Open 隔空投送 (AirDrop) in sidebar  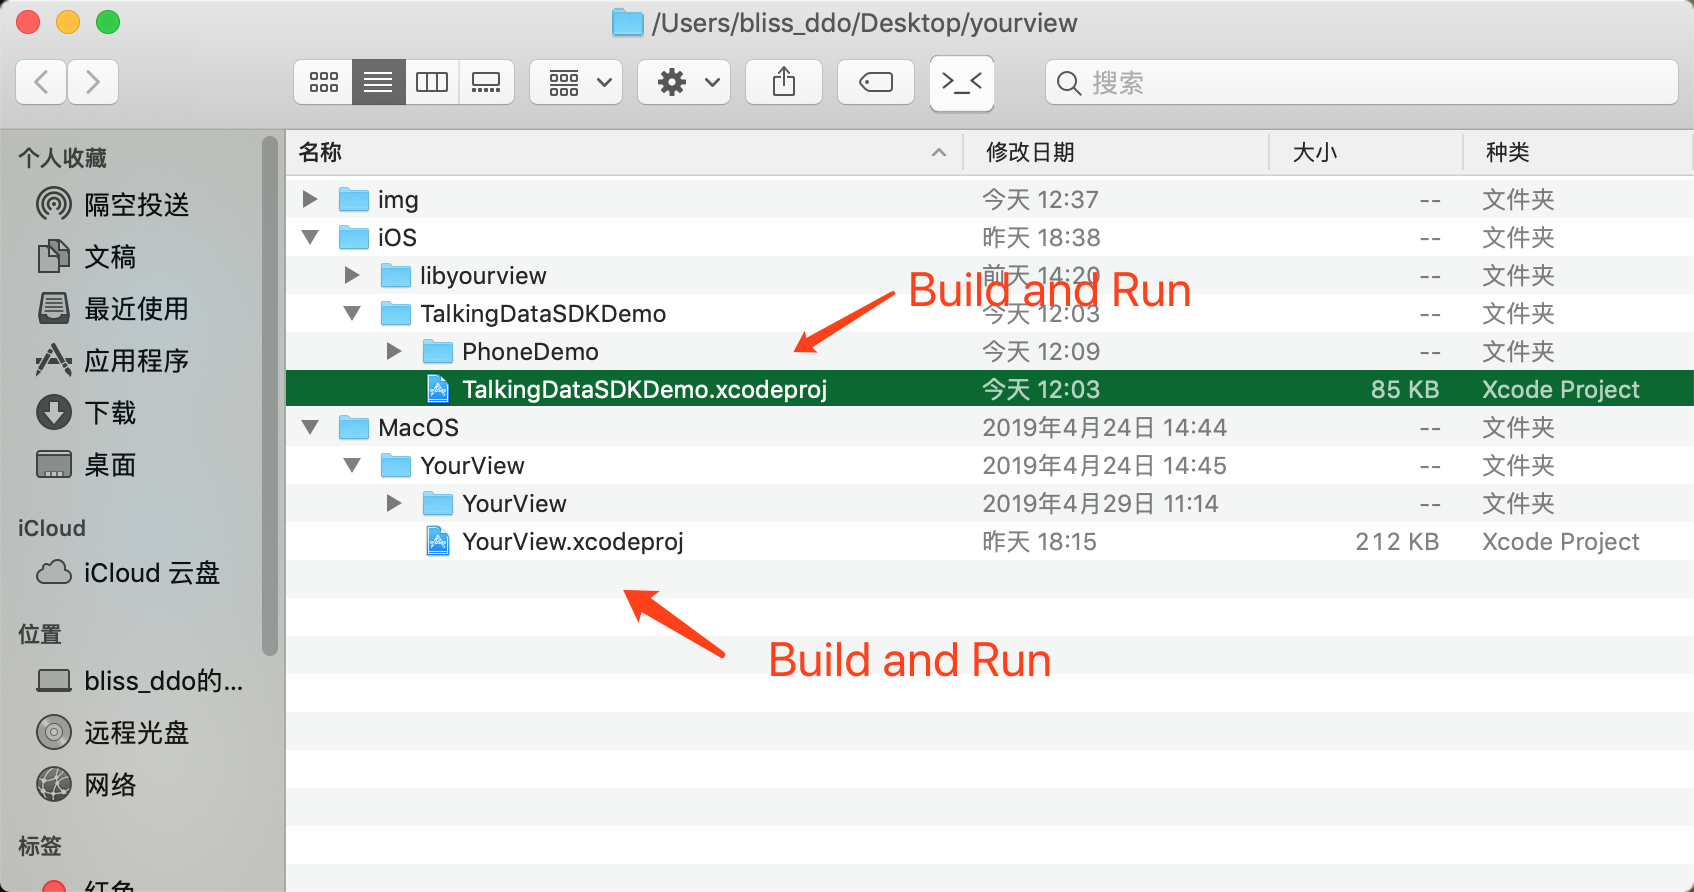click(136, 204)
